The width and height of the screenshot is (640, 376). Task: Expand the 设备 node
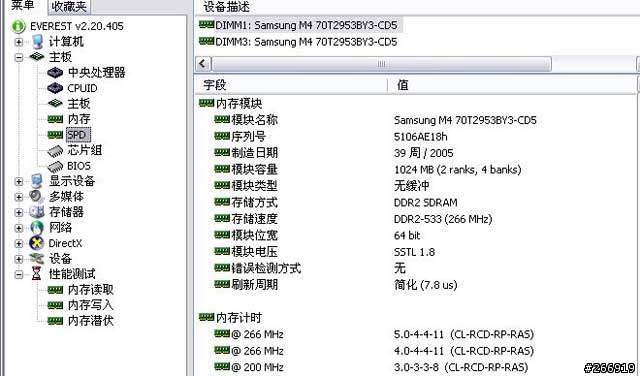click(x=18, y=259)
